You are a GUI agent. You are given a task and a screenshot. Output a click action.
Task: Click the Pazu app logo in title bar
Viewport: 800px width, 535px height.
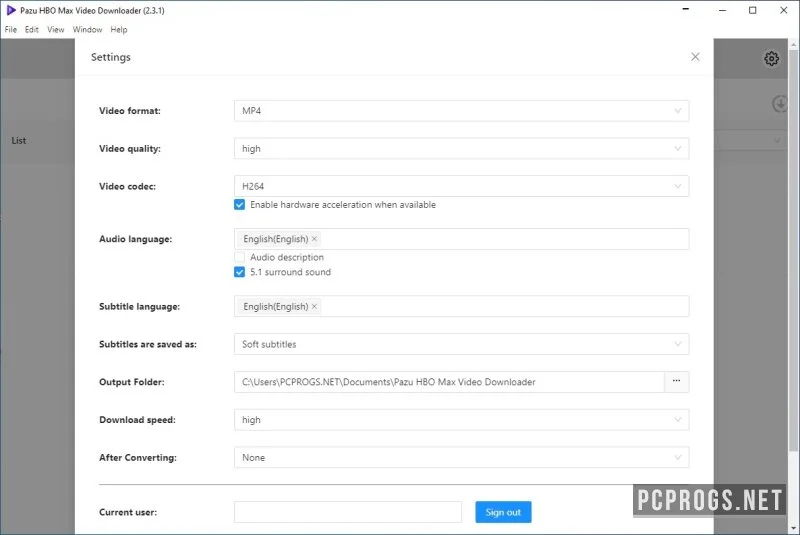[x=11, y=10]
